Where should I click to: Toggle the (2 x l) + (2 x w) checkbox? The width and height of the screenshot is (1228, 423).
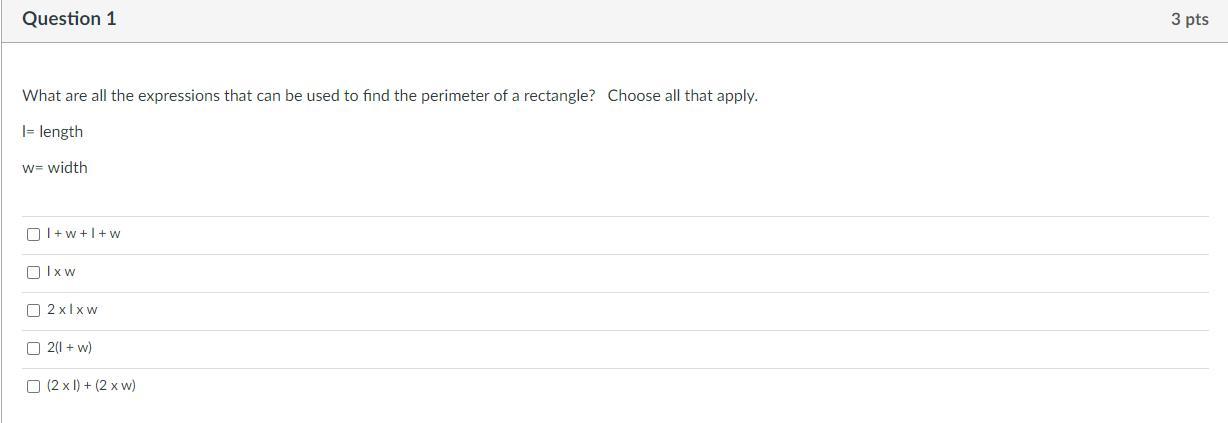(x=34, y=386)
